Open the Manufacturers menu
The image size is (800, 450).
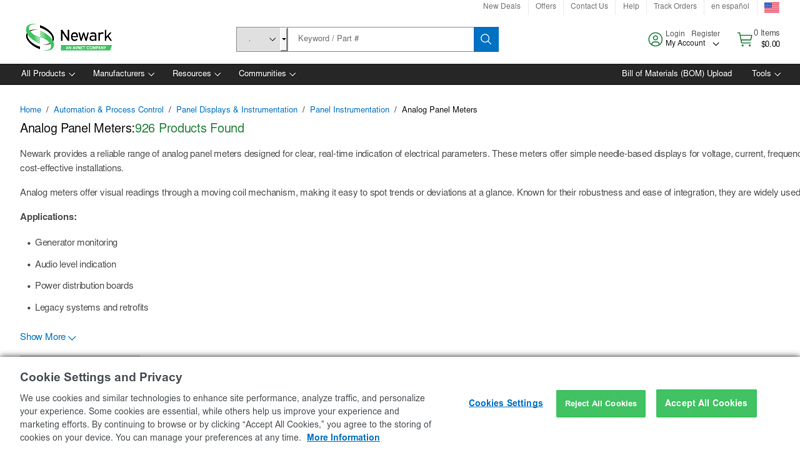pos(123,74)
